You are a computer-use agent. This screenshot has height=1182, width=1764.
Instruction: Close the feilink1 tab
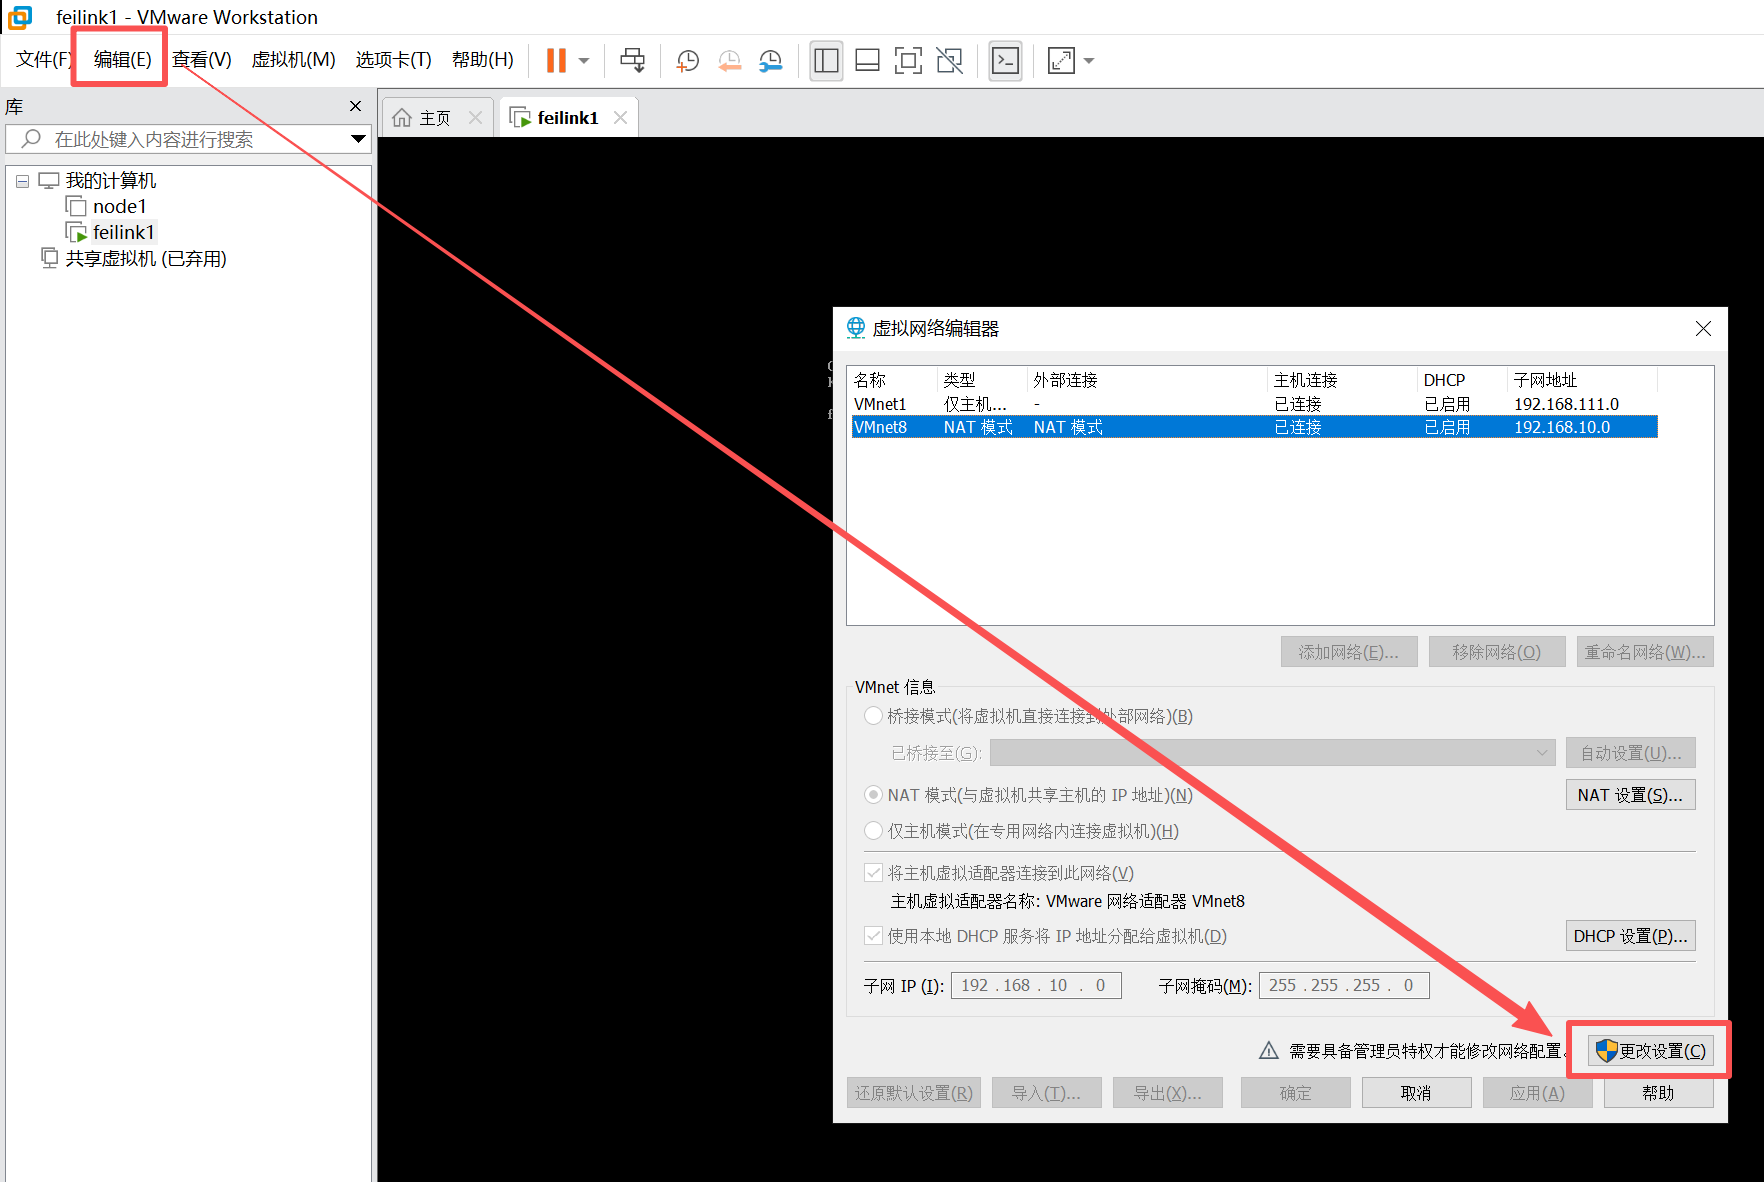pyautogui.click(x=620, y=118)
